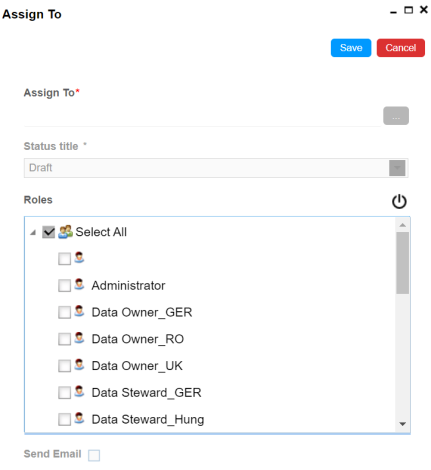Select the Data Steward_GER role item

(x=146, y=393)
